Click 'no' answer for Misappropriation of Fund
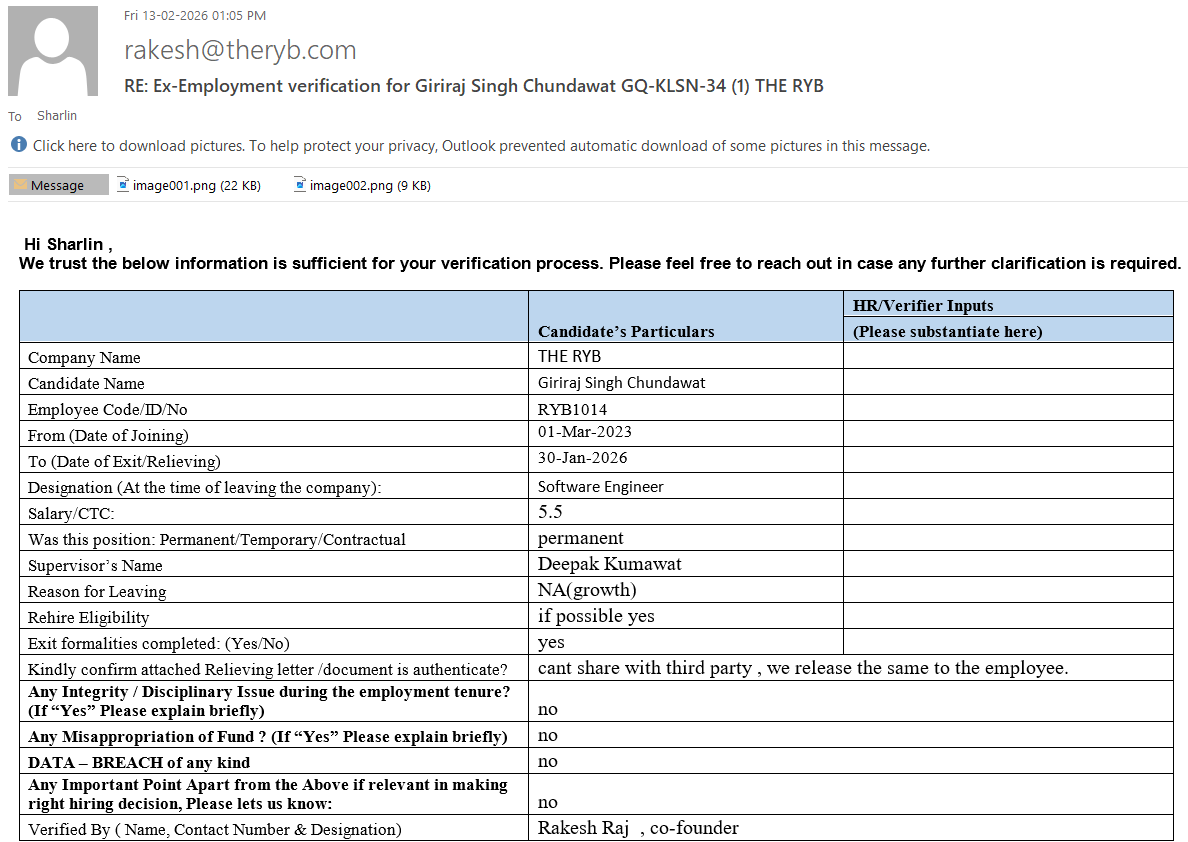The width and height of the screenshot is (1188, 842). 547,735
